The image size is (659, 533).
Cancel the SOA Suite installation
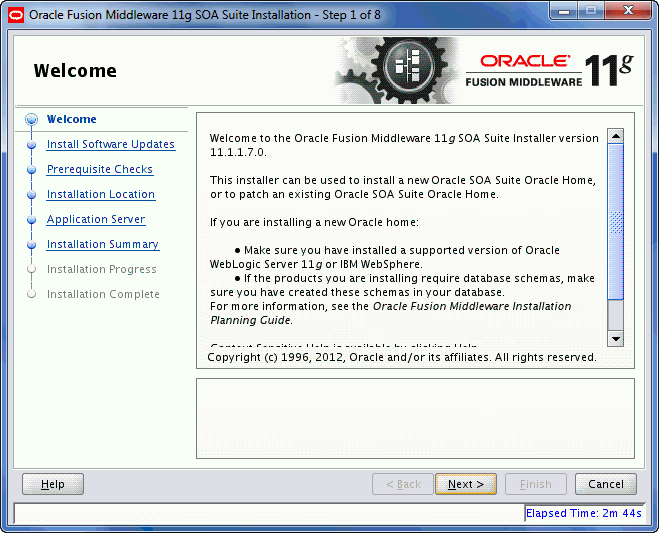(605, 484)
